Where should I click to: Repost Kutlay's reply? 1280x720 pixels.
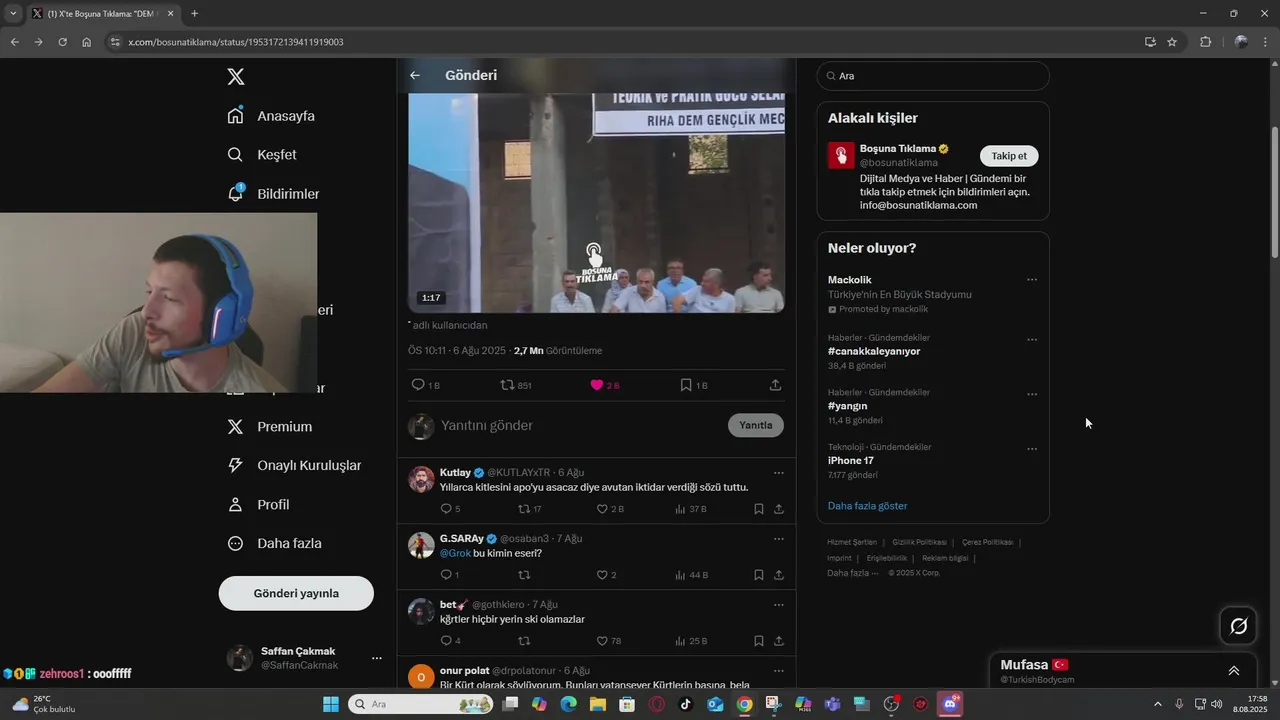coord(523,509)
